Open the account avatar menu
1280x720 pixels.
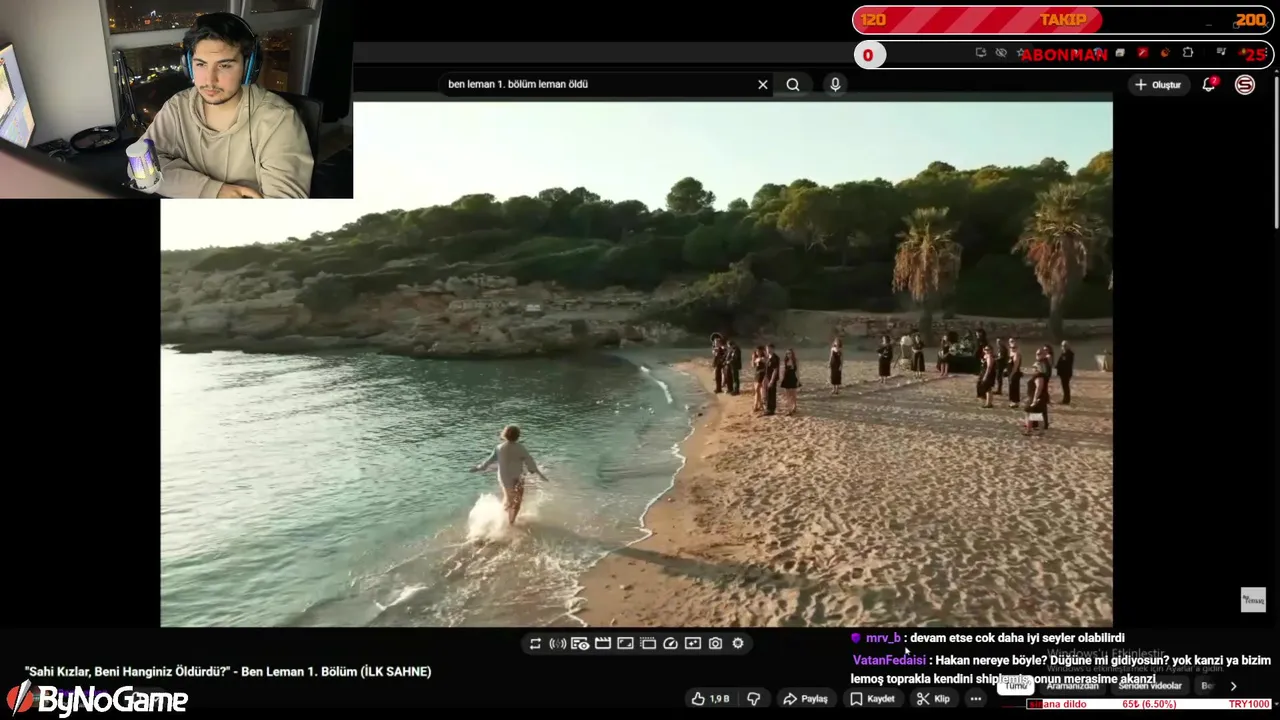click(x=1245, y=85)
